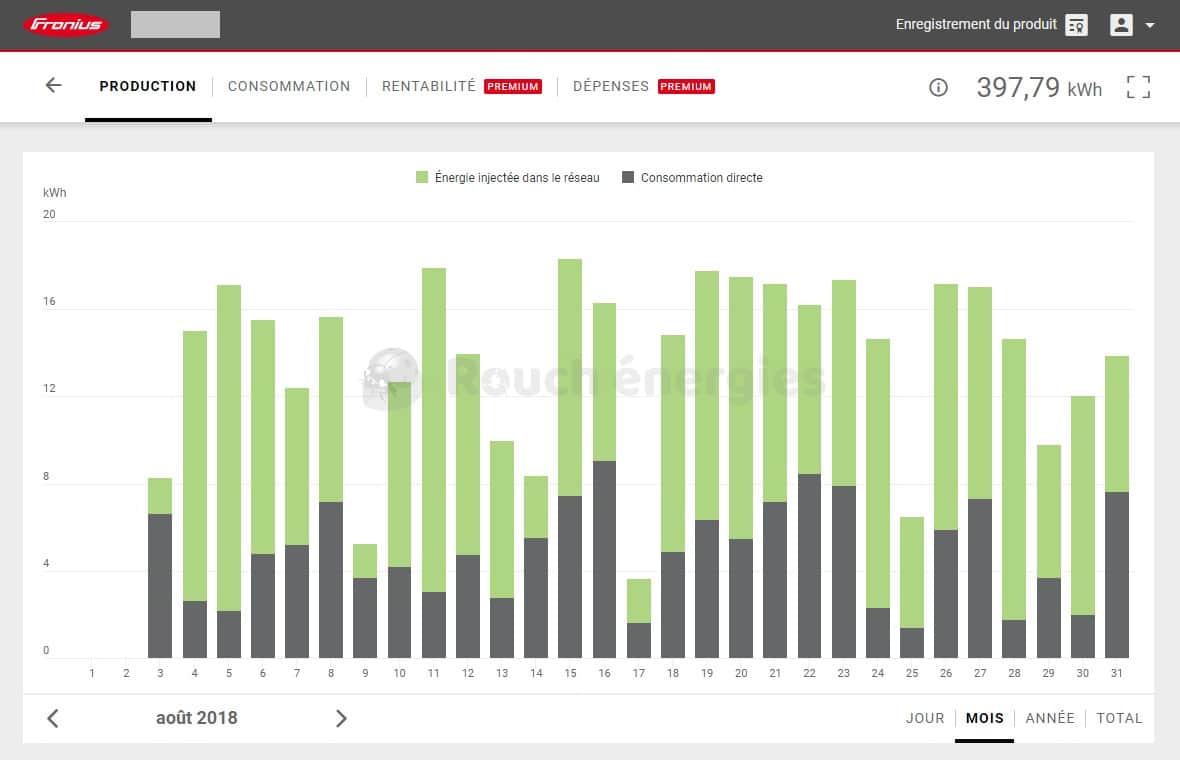
Task: Expand the account dropdown arrow
Action: click(1150, 26)
